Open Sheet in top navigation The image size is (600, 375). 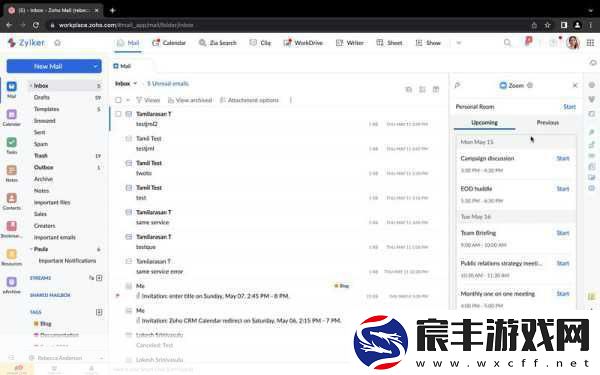(x=389, y=43)
